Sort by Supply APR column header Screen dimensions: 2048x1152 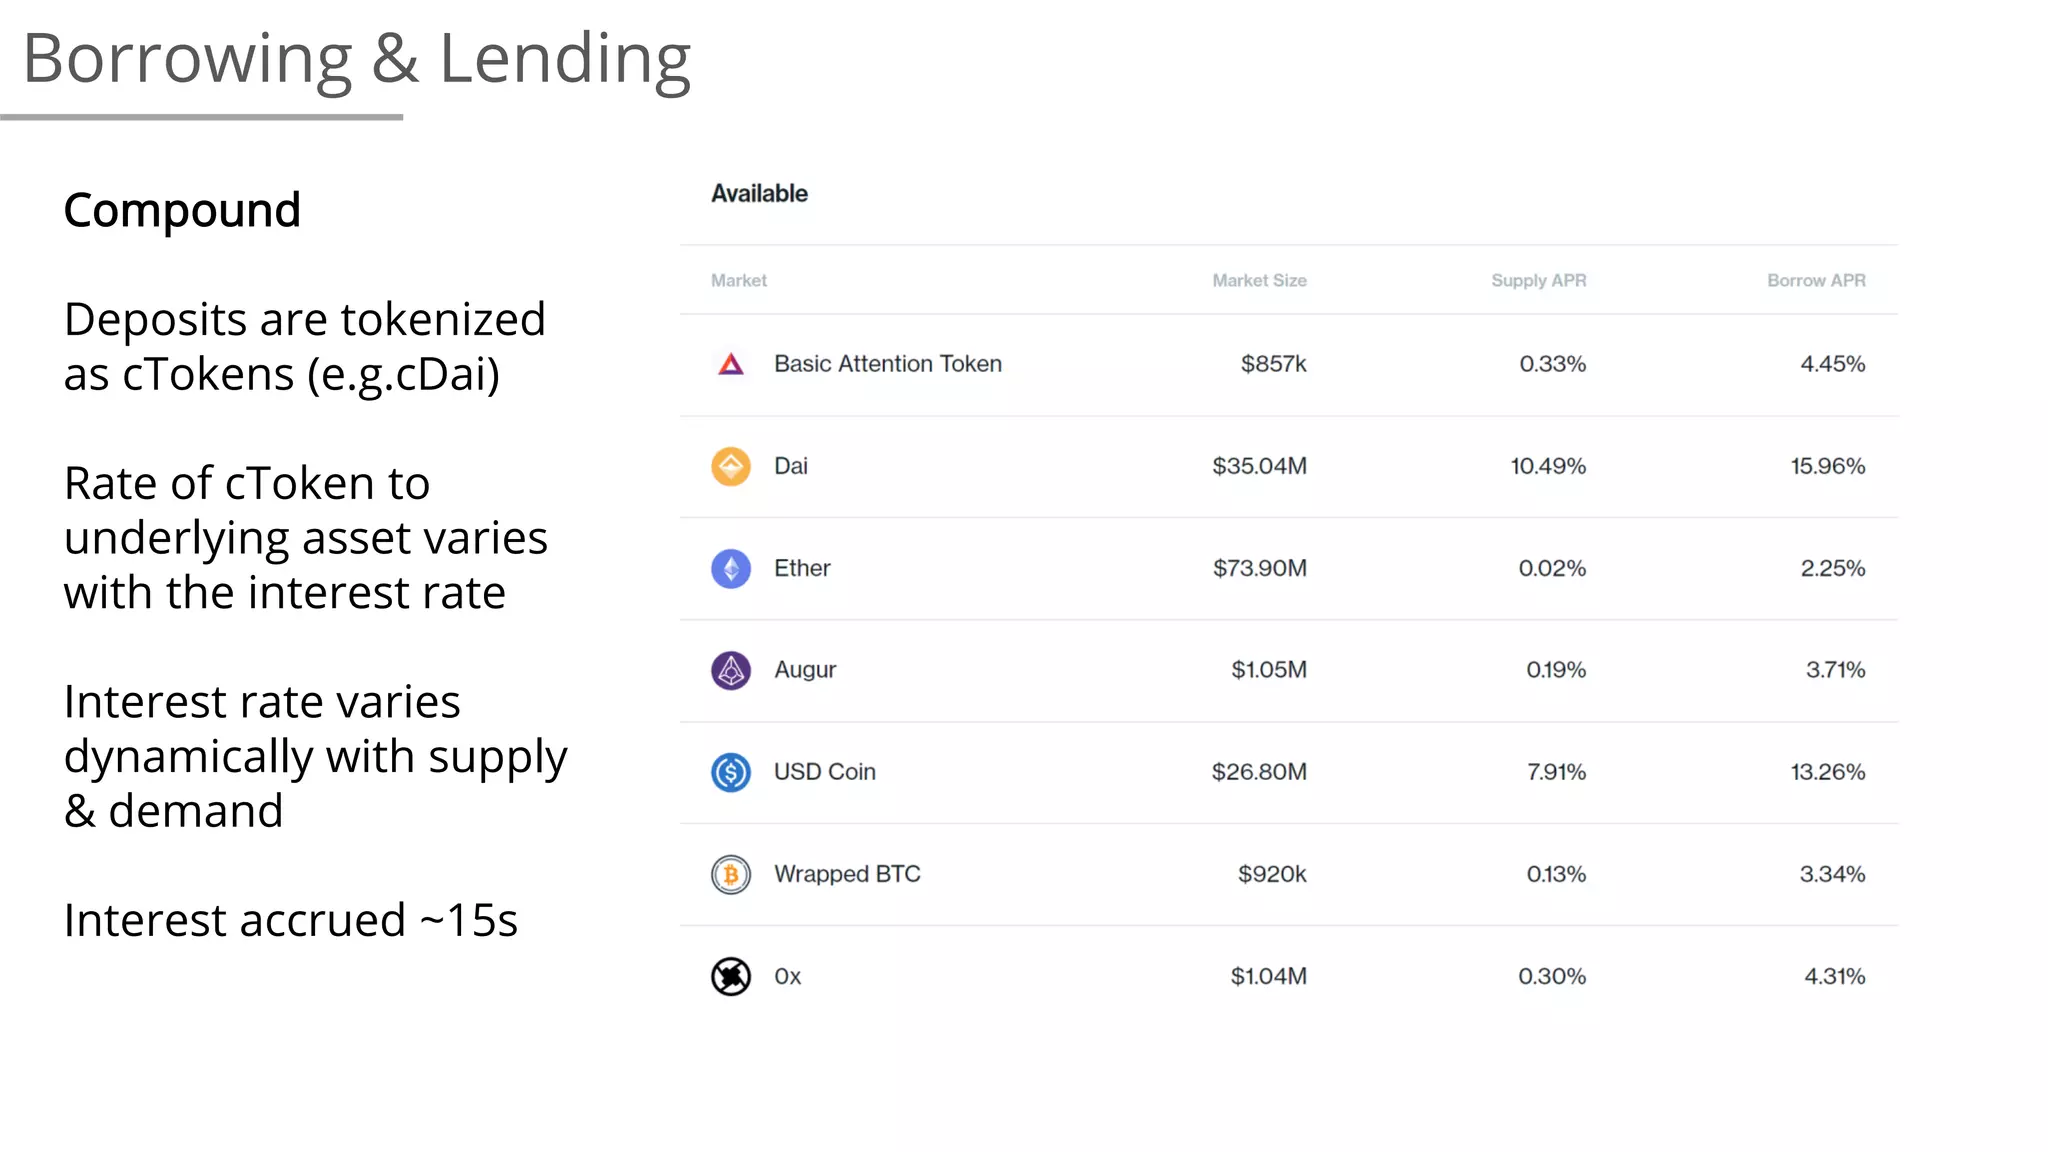pyautogui.click(x=1538, y=281)
